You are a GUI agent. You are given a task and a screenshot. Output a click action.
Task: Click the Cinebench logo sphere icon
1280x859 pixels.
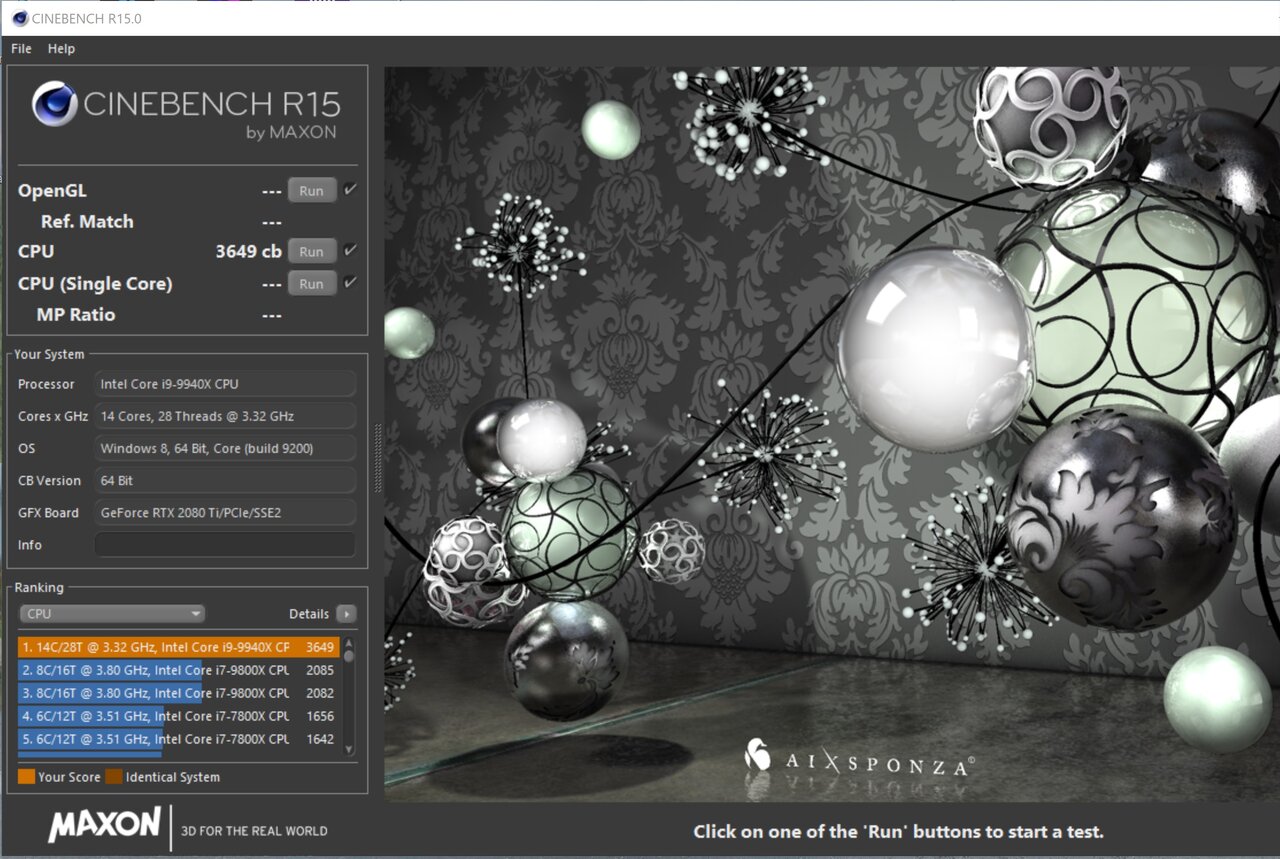coord(55,104)
